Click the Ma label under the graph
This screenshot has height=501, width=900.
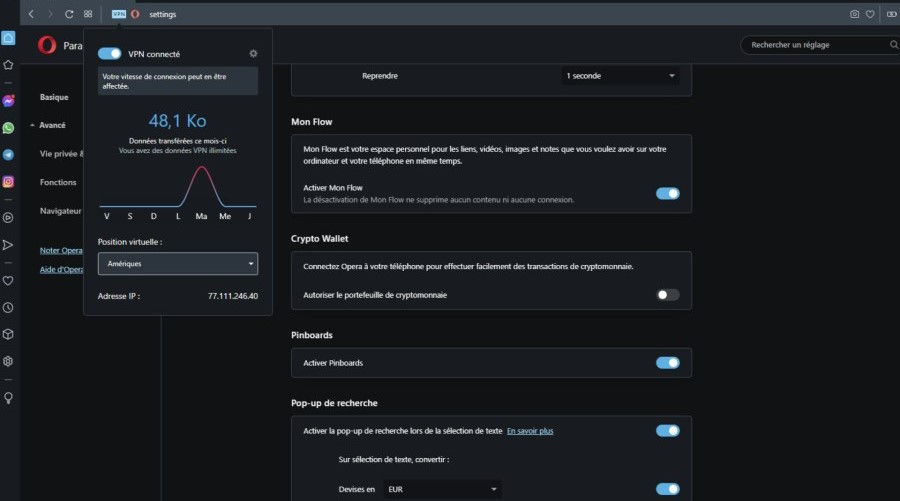[201, 216]
